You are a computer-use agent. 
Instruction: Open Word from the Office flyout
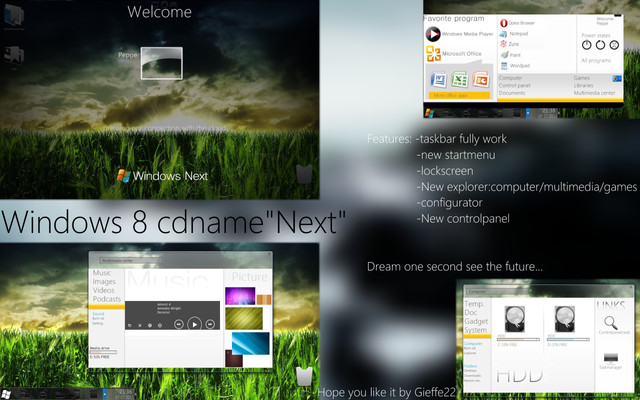pos(438,80)
